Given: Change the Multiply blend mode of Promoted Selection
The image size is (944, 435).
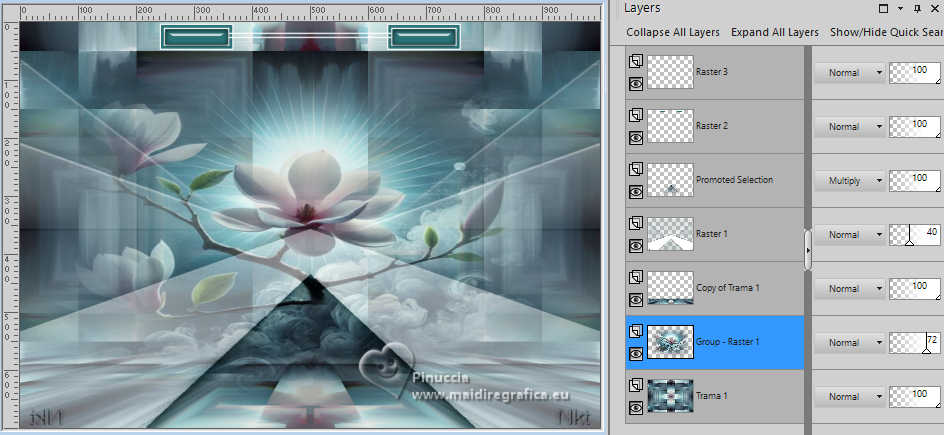Looking at the screenshot, I should [849, 180].
